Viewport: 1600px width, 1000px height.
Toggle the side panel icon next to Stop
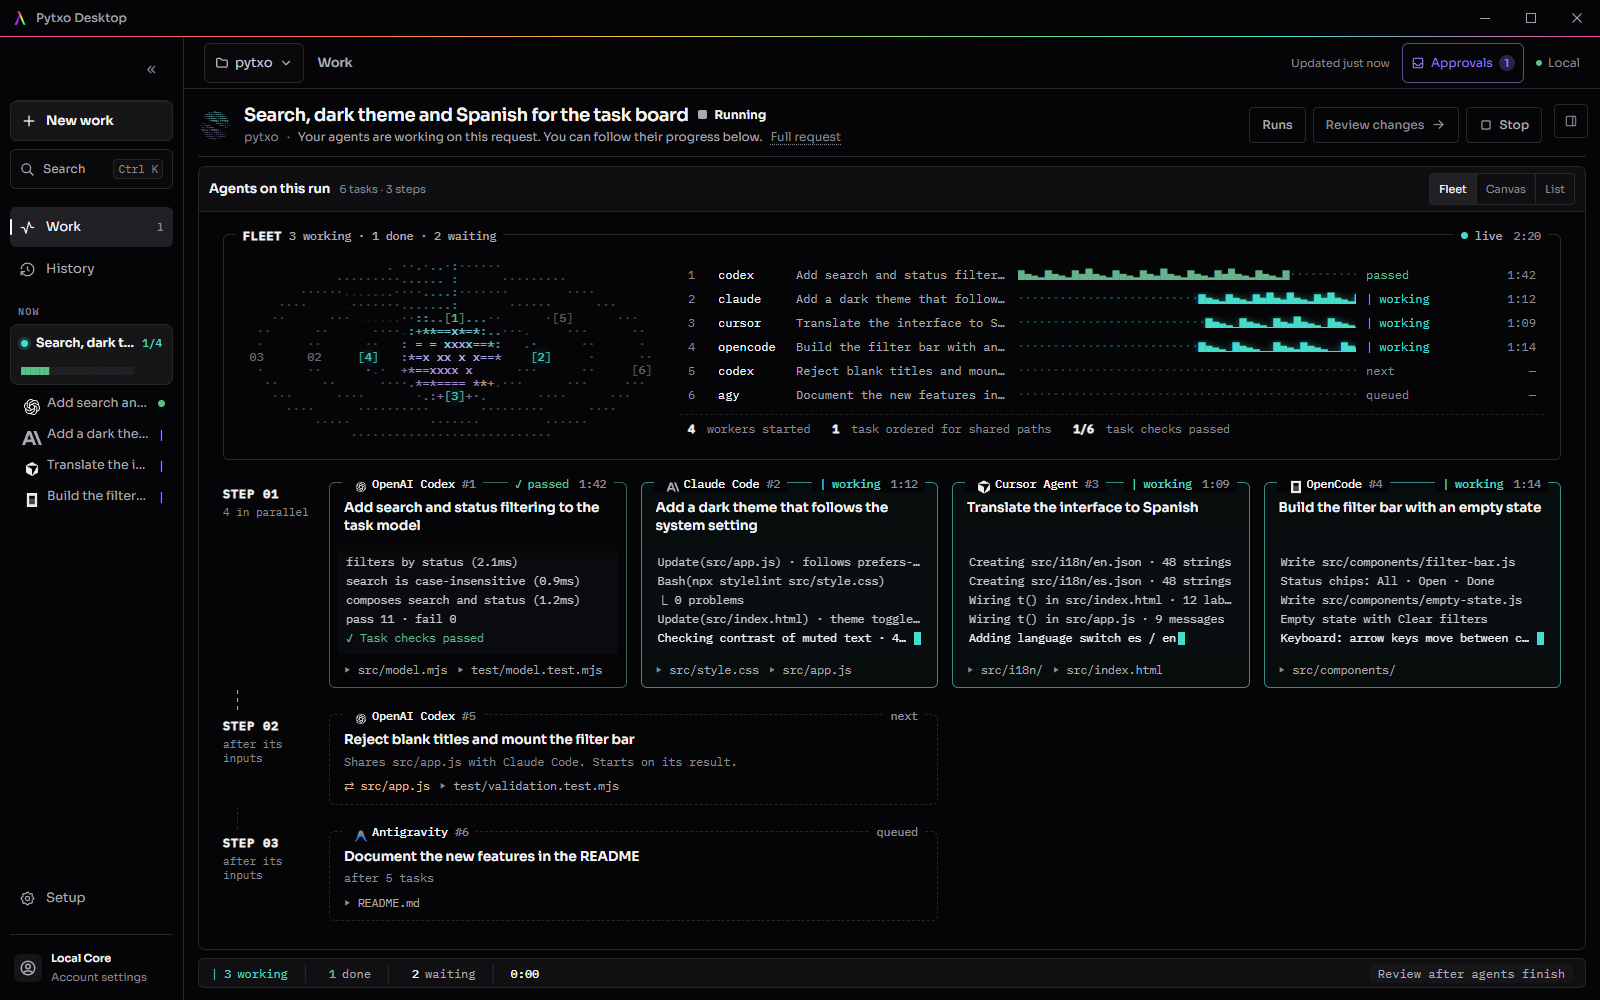(1571, 123)
